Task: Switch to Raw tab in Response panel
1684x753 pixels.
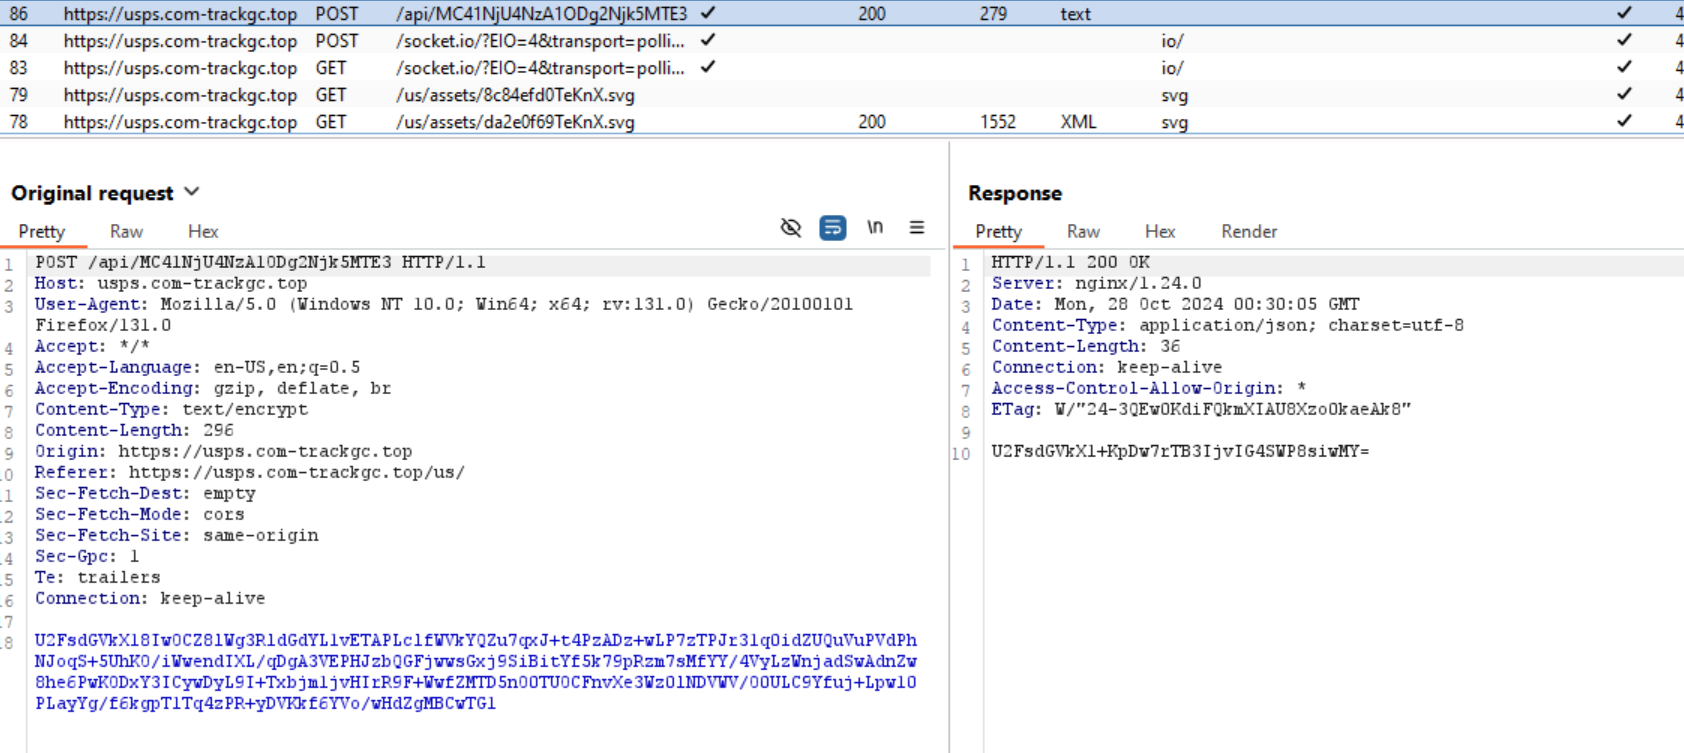Action: coord(1083,232)
